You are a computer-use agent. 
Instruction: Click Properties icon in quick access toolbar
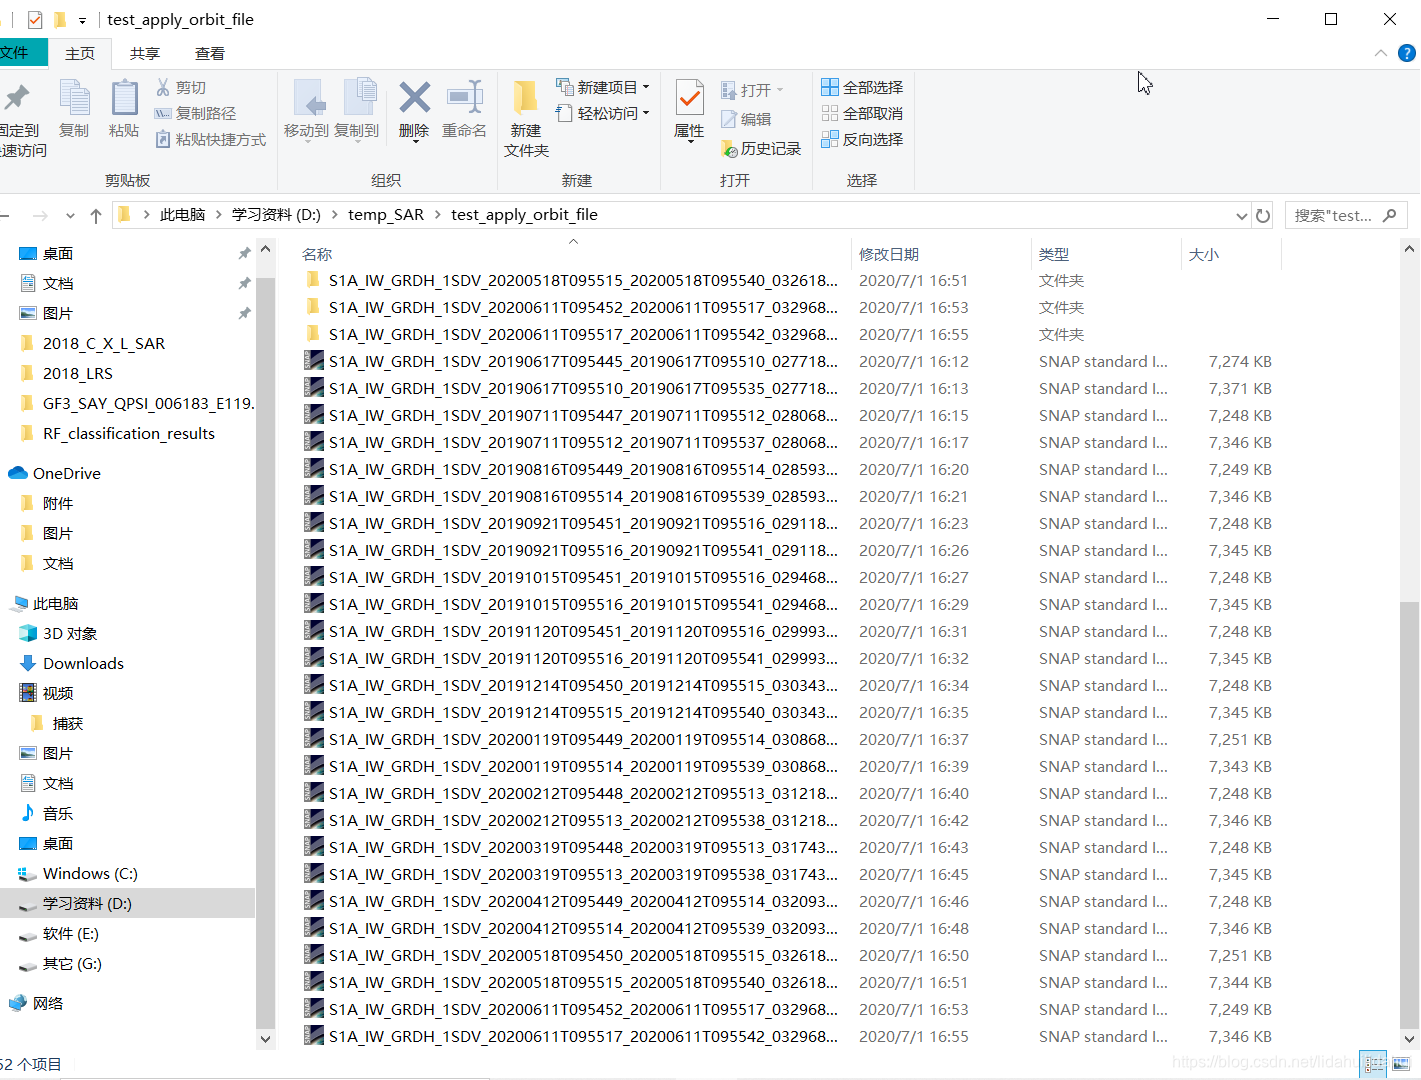(x=35, y=19)
